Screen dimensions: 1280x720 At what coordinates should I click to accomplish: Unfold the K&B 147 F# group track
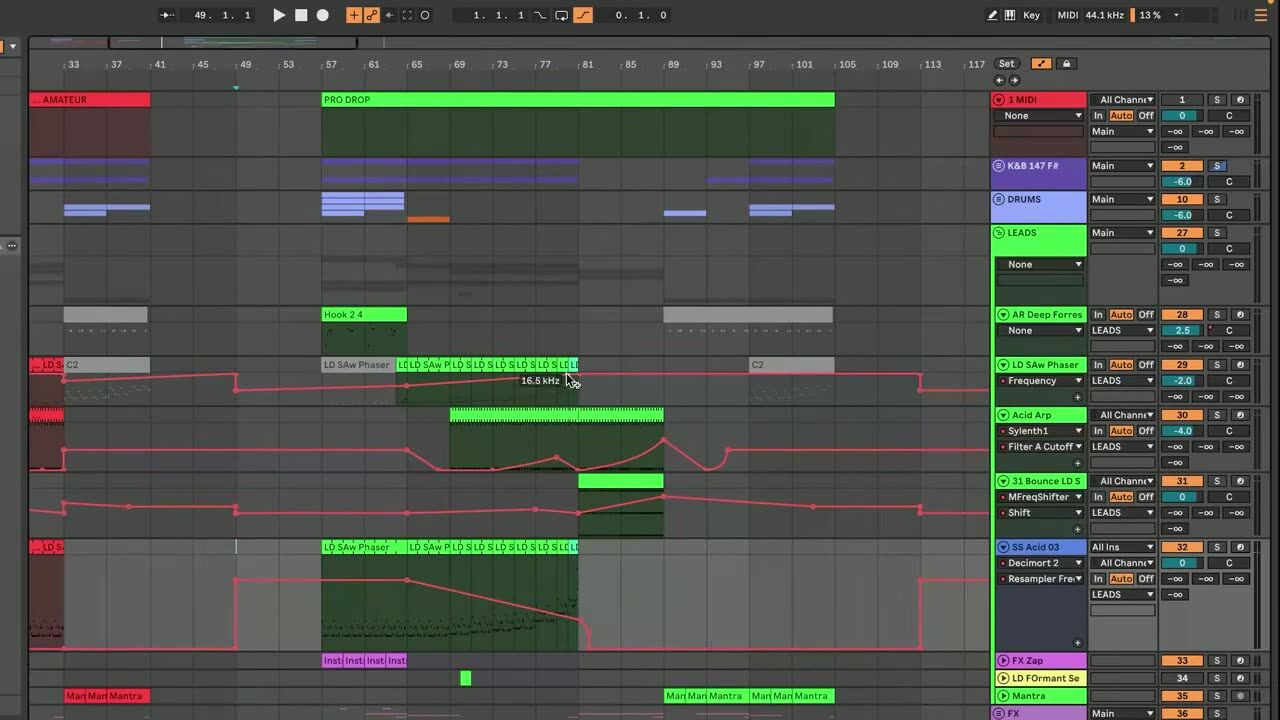pos(999,166)
